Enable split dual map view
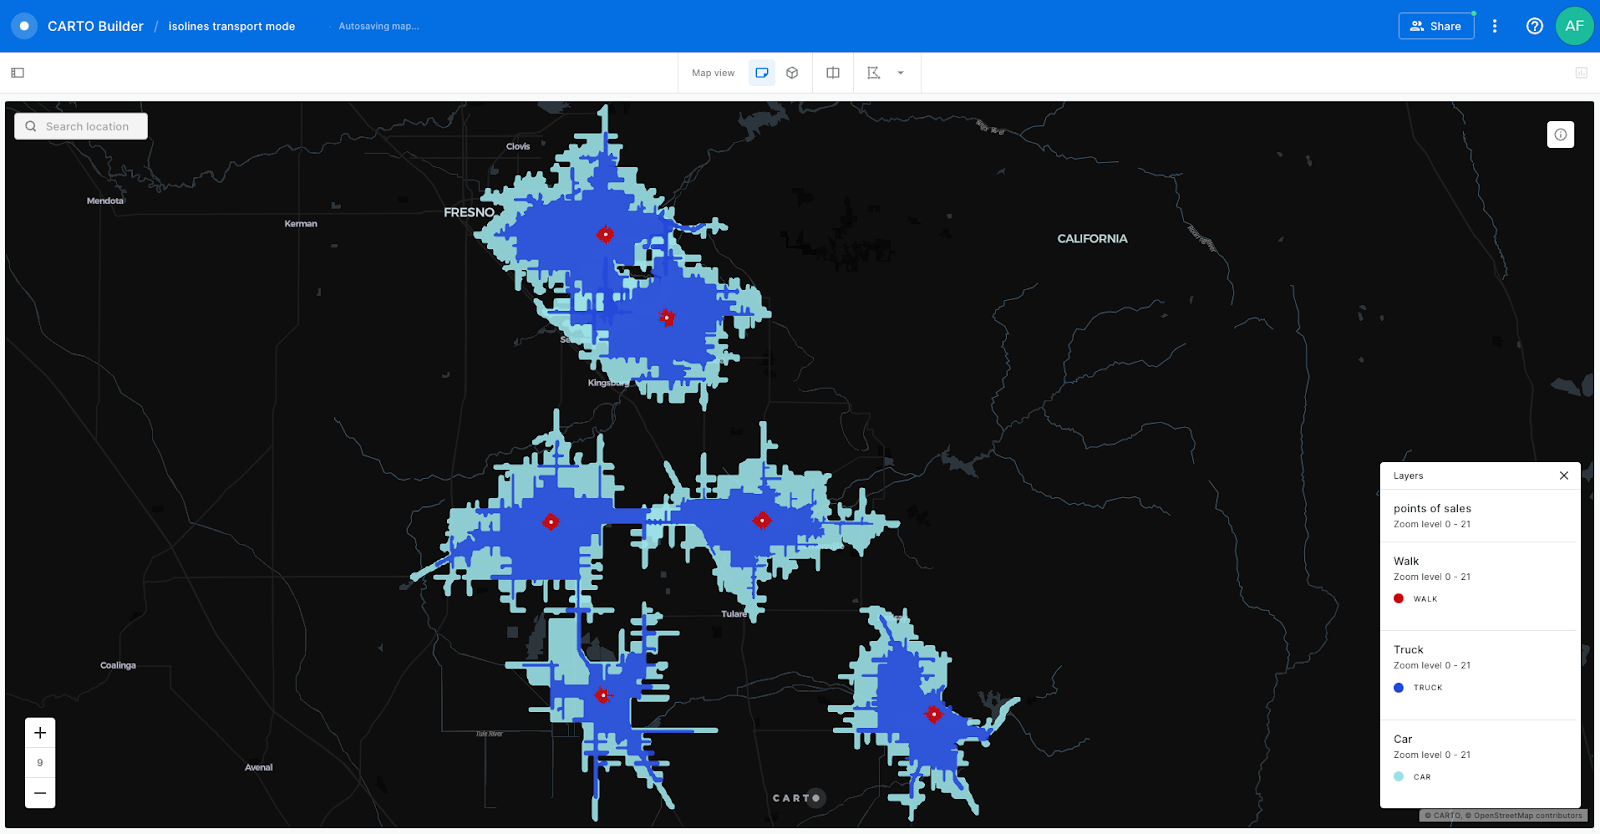This screenshot has width=1600, height=834. [833, 73]
